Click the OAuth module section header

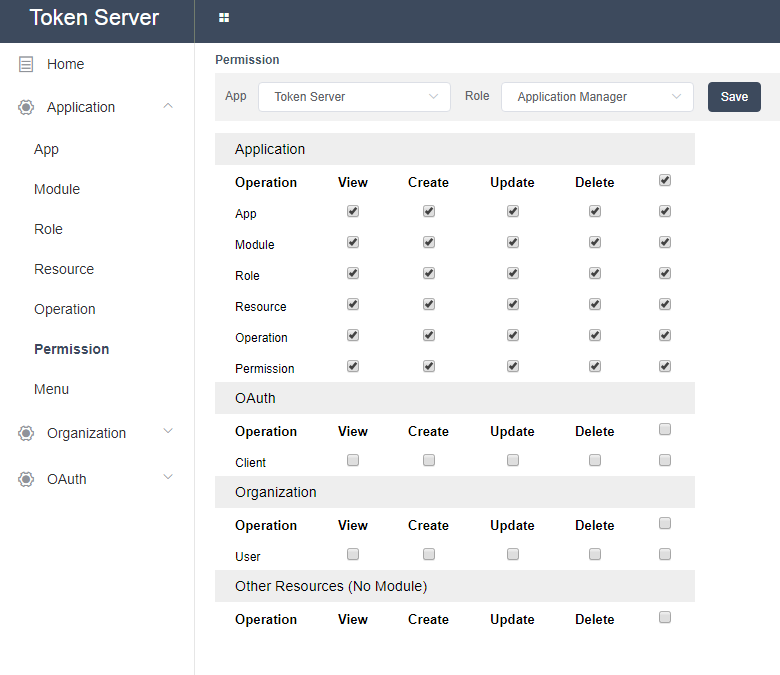click(x=455, y=398)
